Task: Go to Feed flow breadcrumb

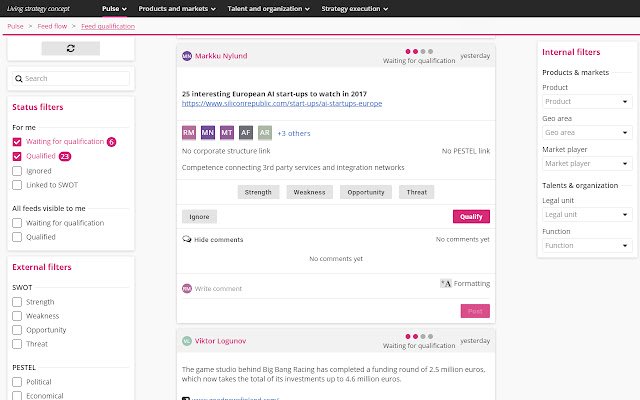Action: pyautogui.click(x=52, y=27)
